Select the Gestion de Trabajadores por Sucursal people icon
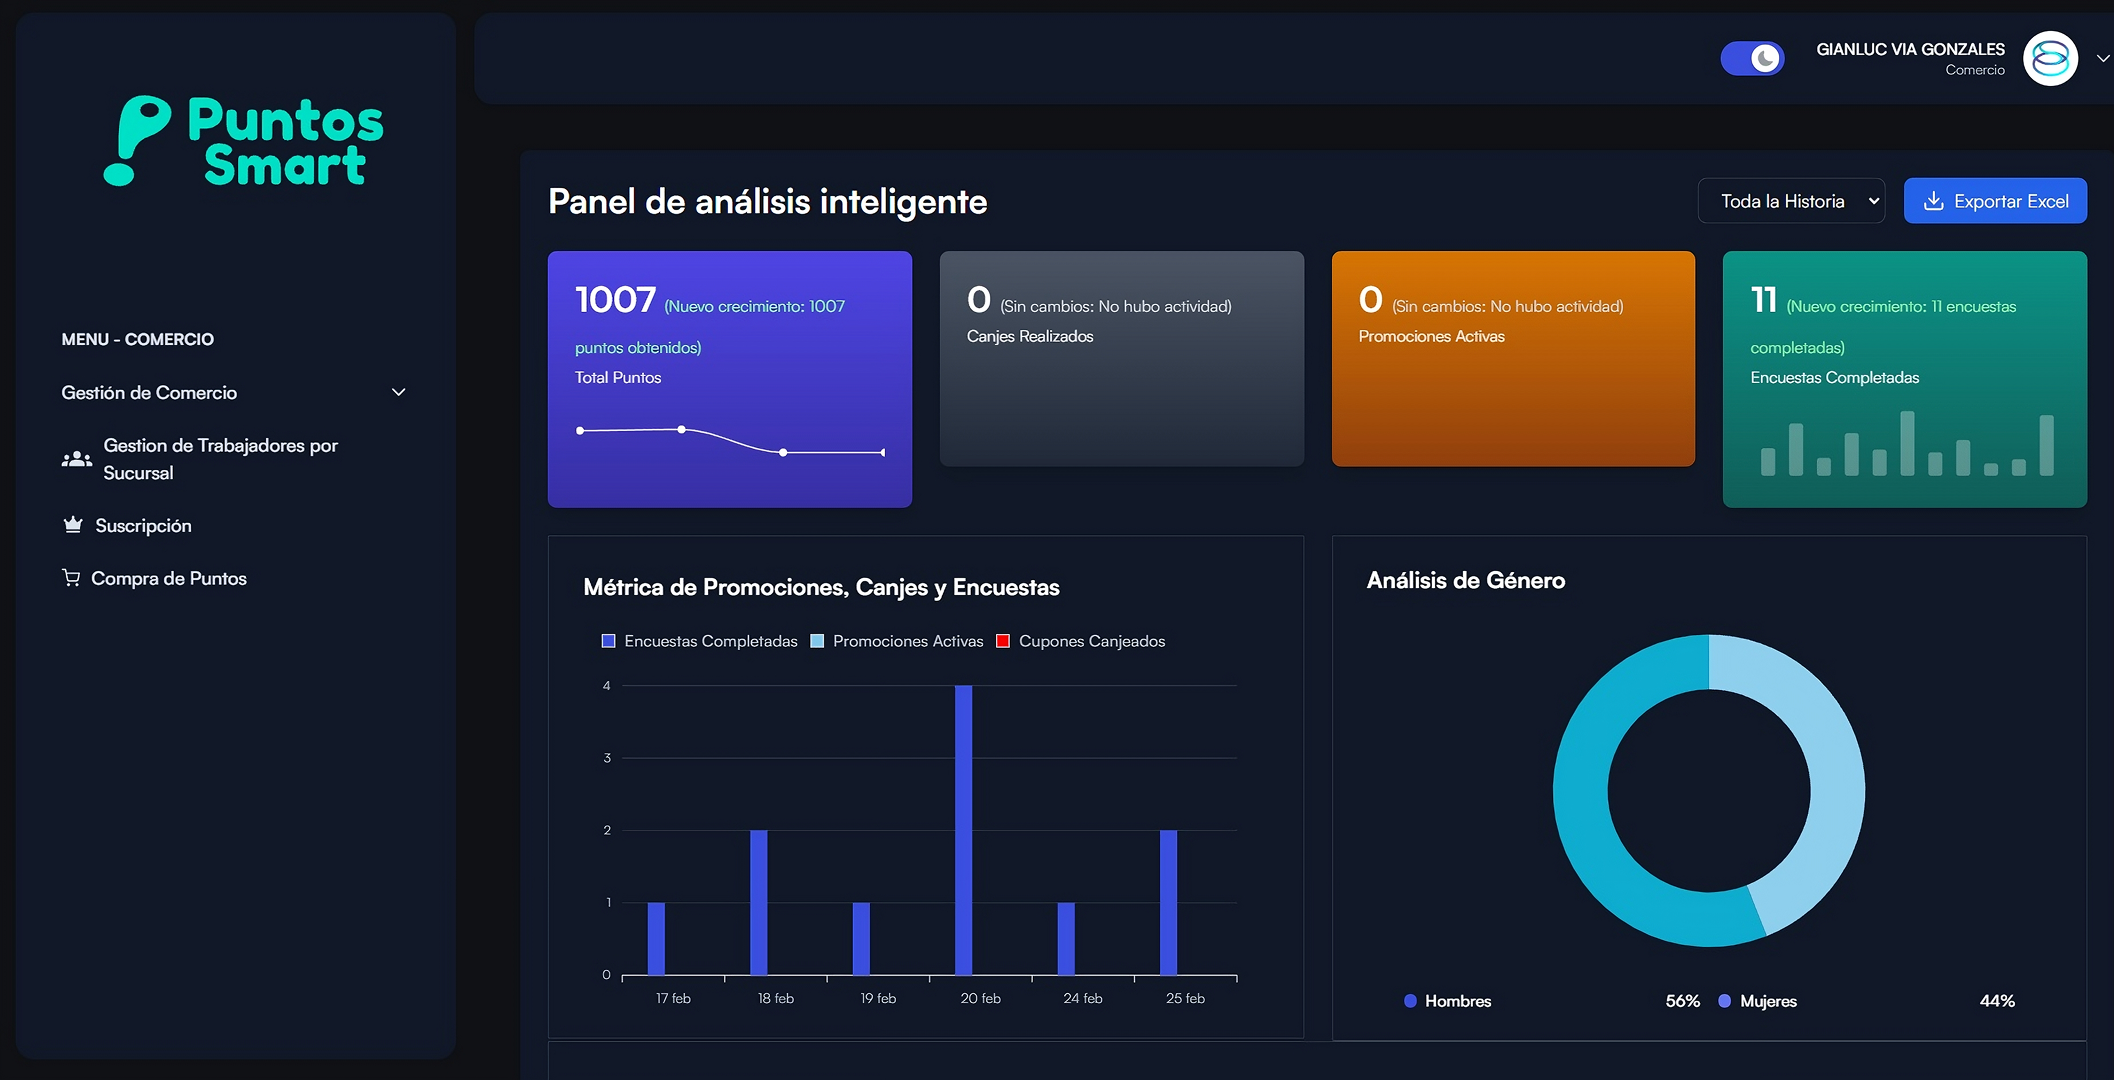Viewport: 2114px width, 1080px height. click(x=76, y=459)
